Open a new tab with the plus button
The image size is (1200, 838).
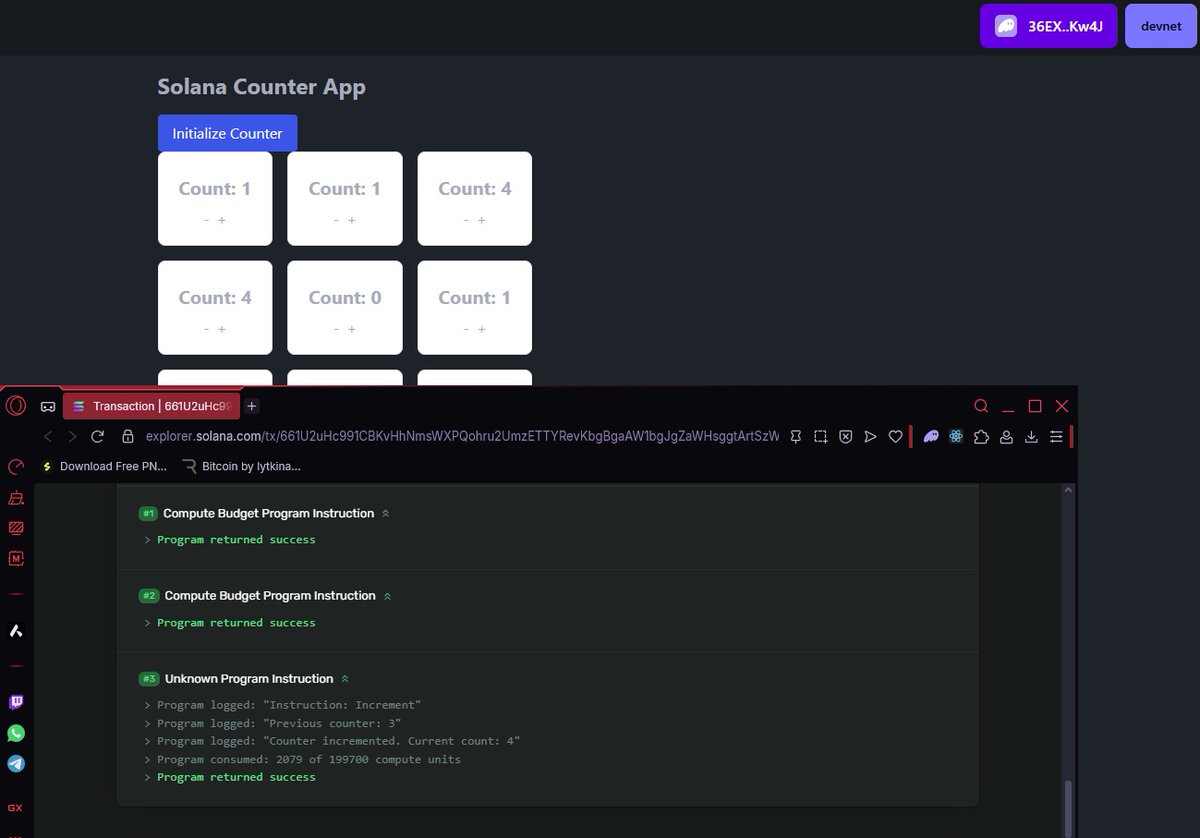252,406
